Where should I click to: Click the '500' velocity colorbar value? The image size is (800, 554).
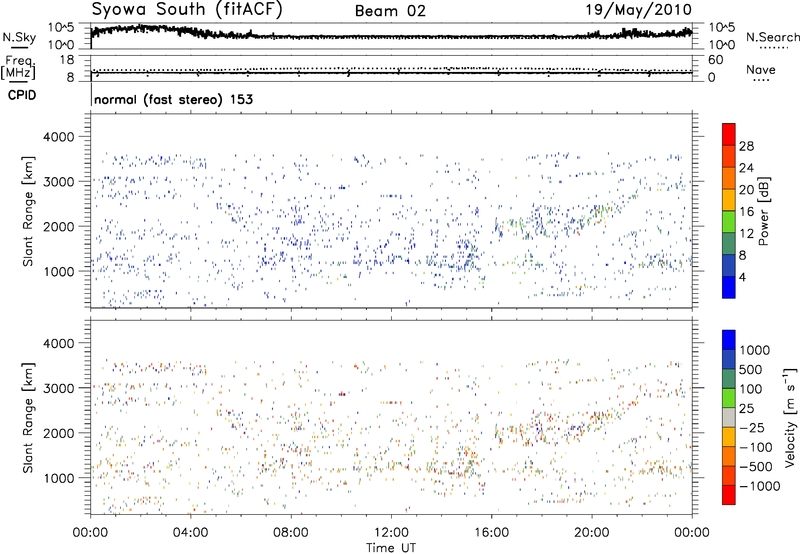click(751, 370)
